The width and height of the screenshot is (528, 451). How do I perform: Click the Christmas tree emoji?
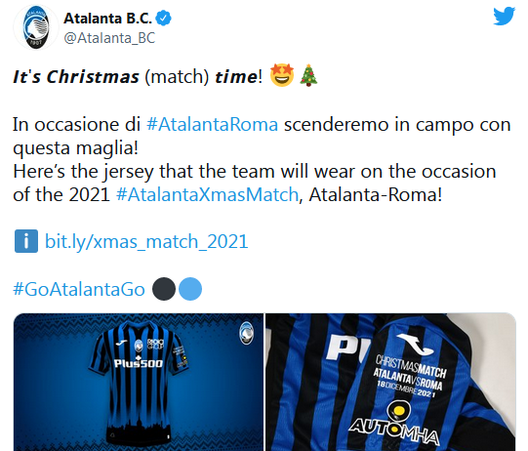click(x=308, y=75)
